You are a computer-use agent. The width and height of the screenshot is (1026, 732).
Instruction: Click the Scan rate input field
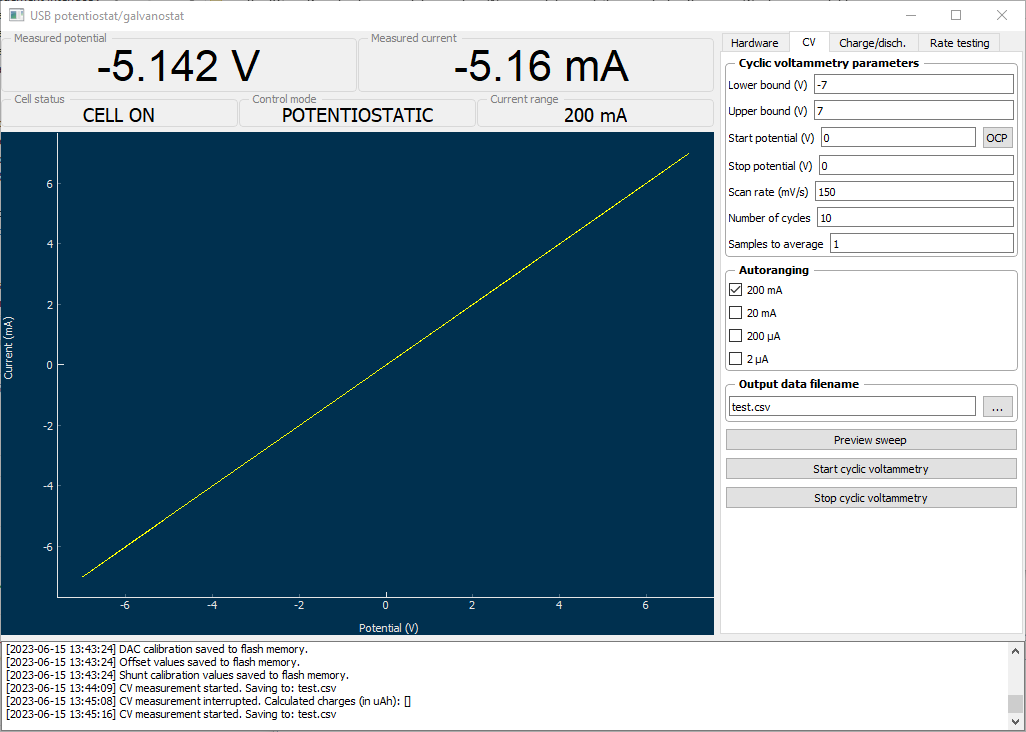coord(913,190)
